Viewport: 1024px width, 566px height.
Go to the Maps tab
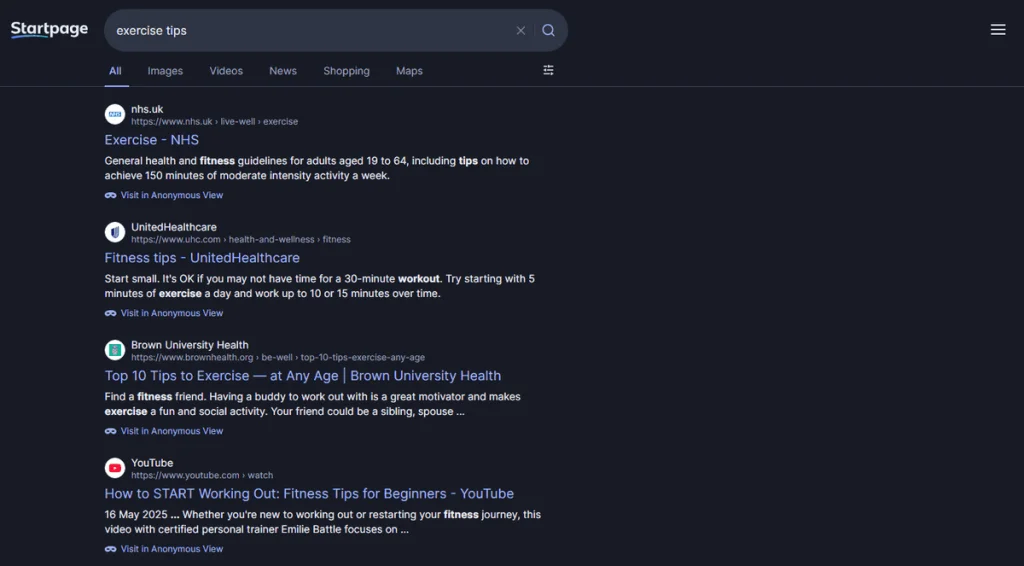409,71
